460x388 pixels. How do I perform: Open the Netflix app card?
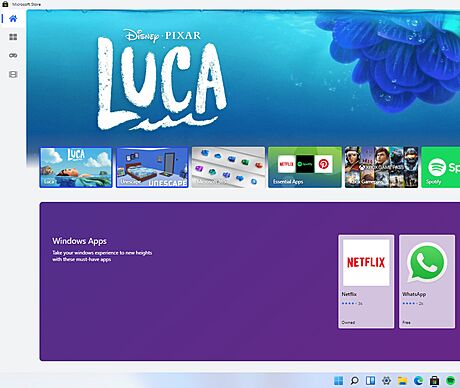click(366, 281)
